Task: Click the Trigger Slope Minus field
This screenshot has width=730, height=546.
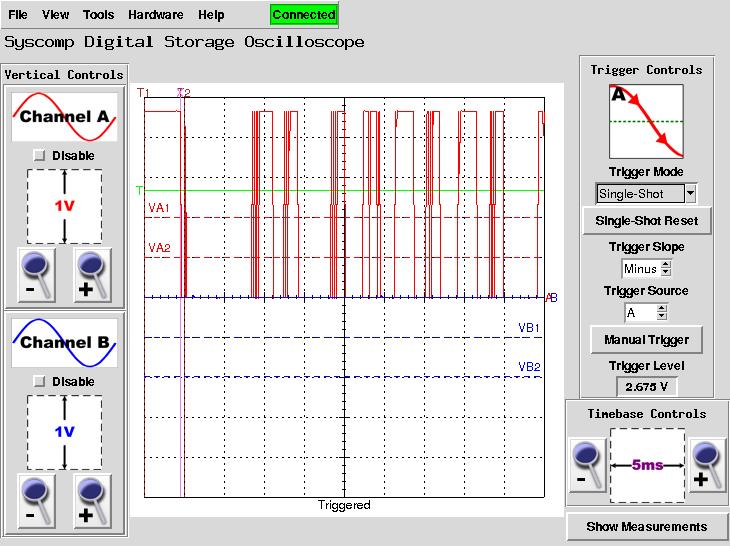Action: tap(641, 269)
